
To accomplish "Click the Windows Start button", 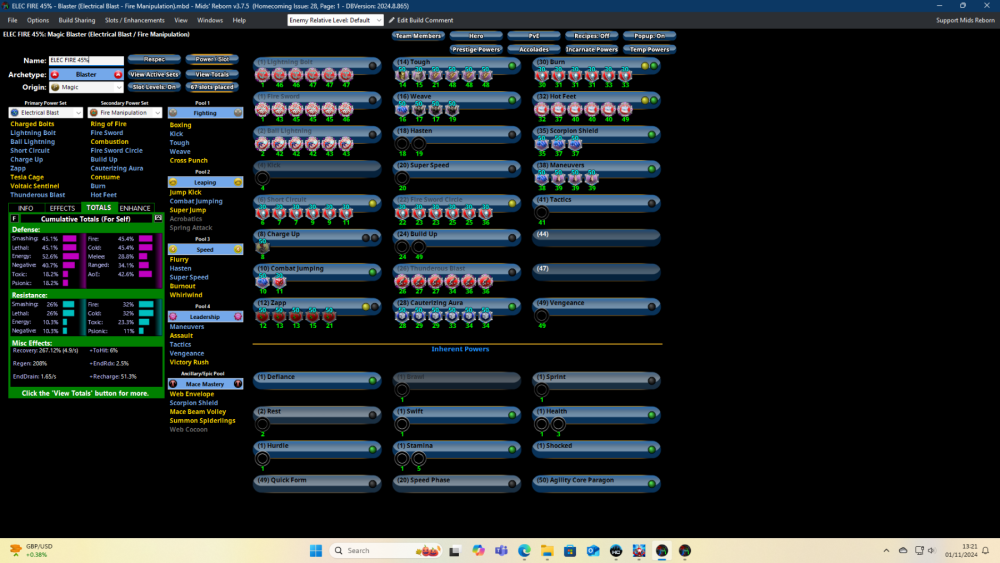I will (x=316, y=551).
